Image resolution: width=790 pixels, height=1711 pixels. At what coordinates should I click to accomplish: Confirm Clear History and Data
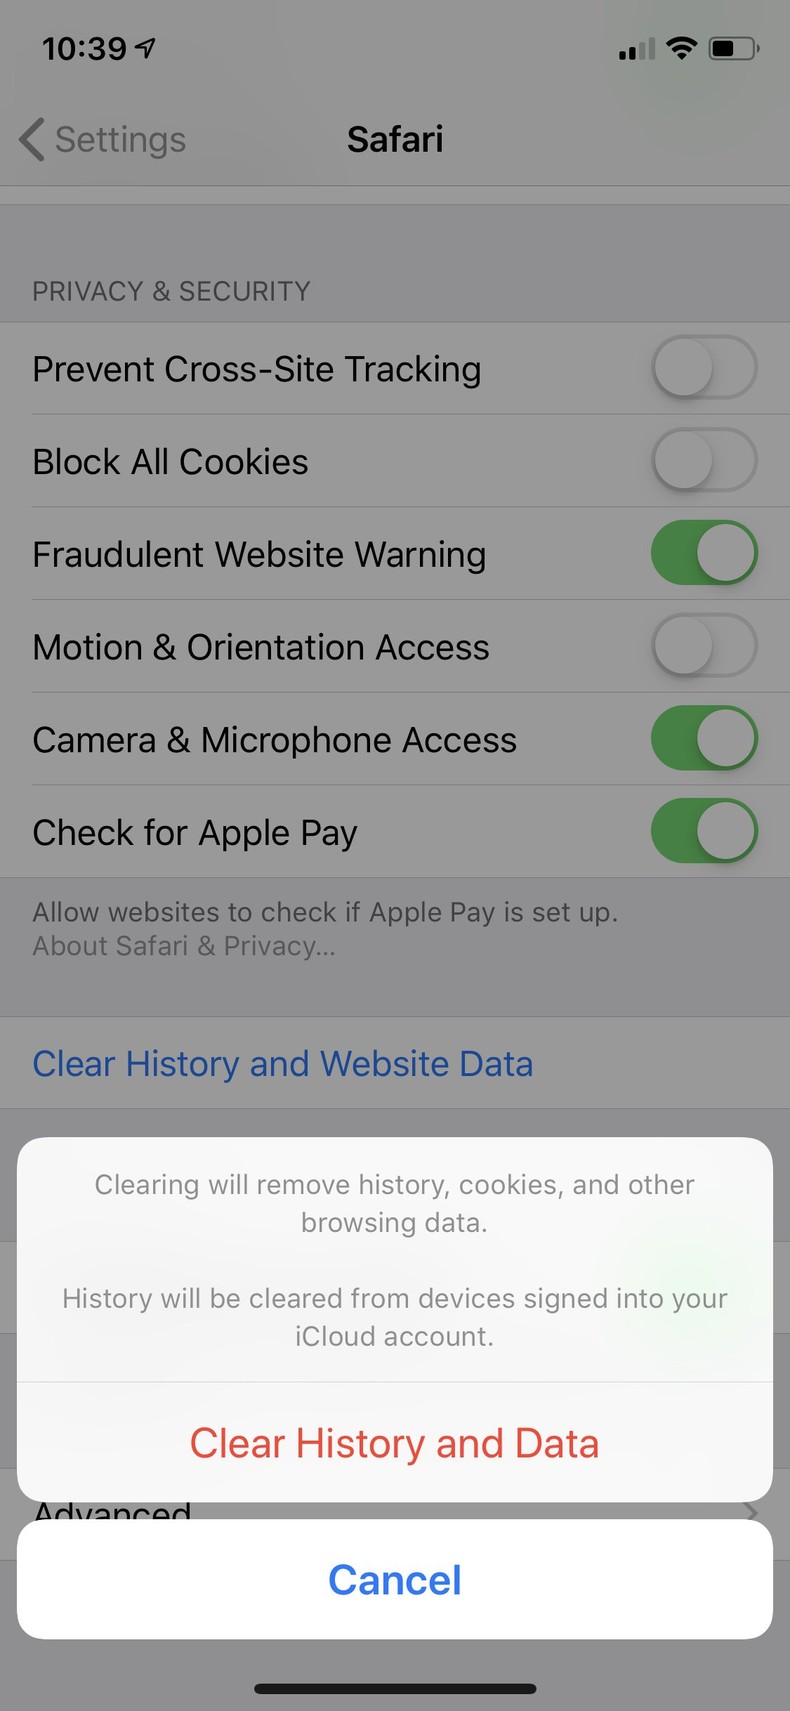click(395, 1443)
